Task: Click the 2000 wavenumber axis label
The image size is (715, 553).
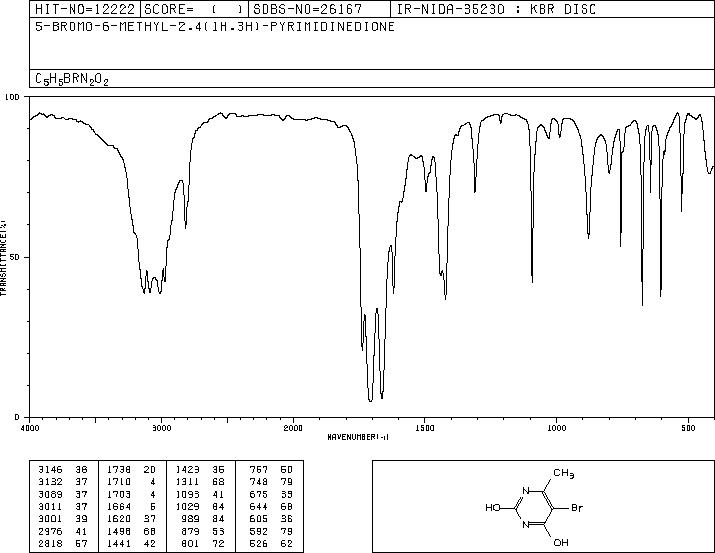Action: pos(293,428)
